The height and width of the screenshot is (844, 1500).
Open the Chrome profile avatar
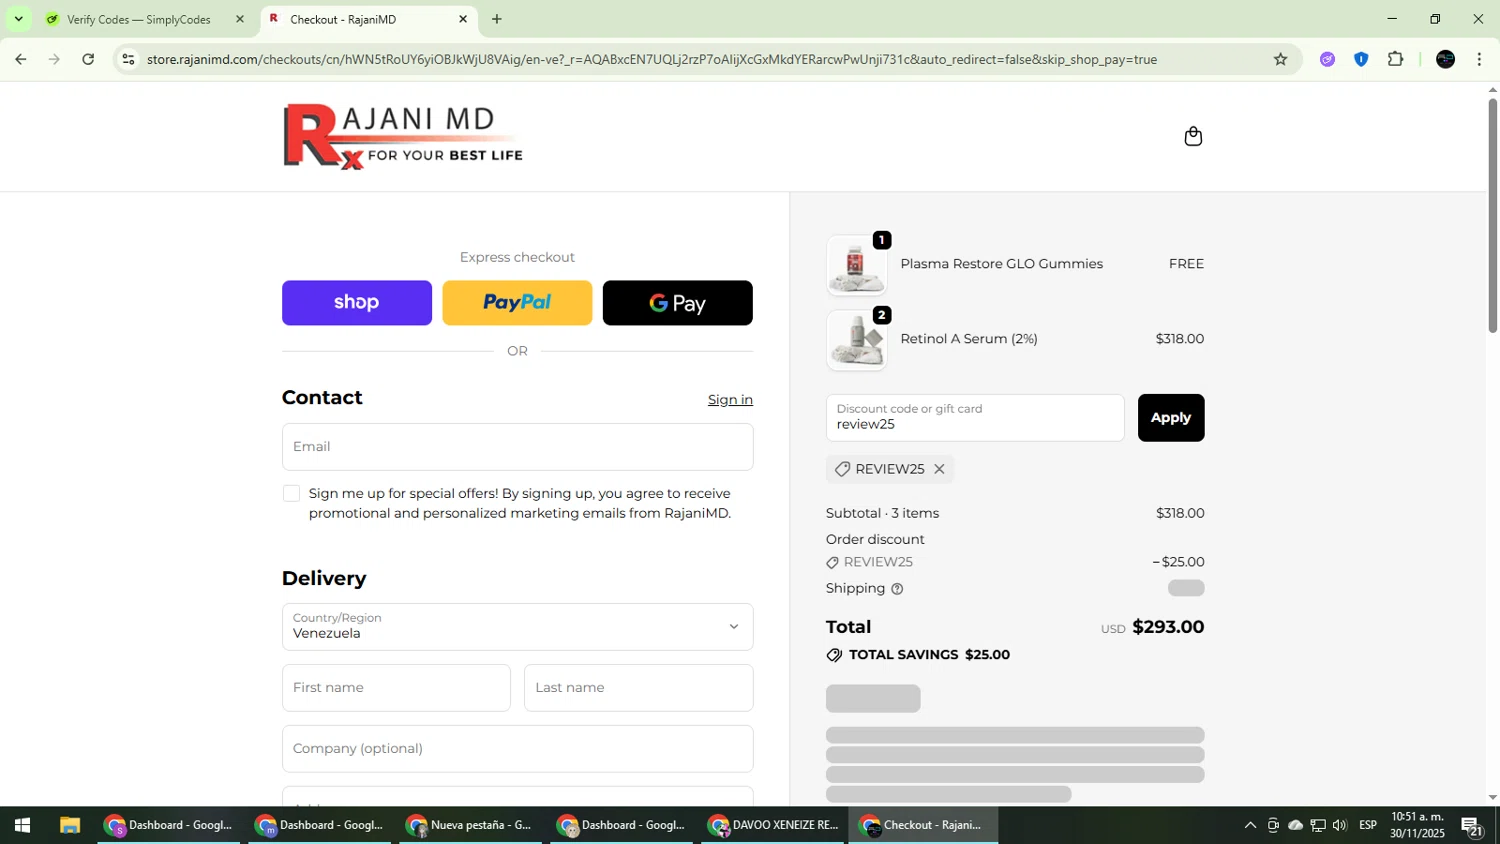1445,59
